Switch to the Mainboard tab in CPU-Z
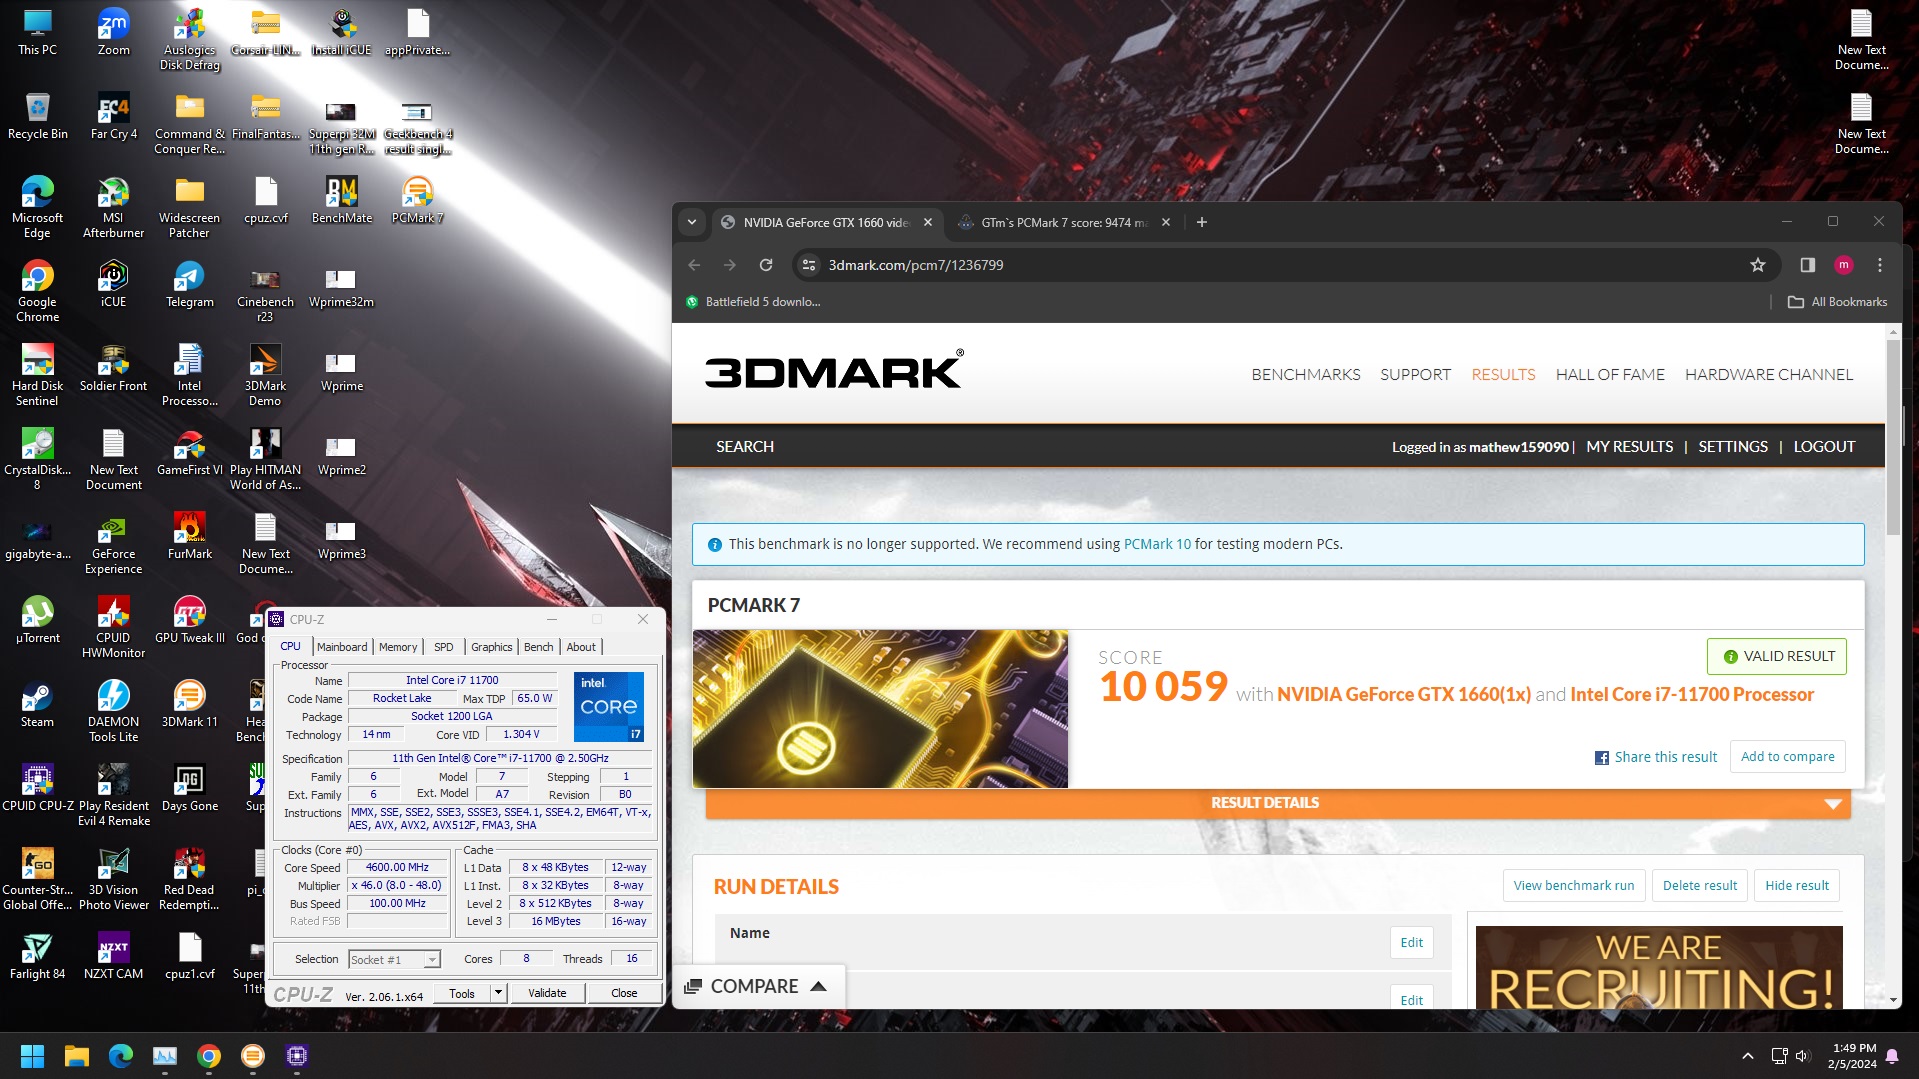 (342, 647)
